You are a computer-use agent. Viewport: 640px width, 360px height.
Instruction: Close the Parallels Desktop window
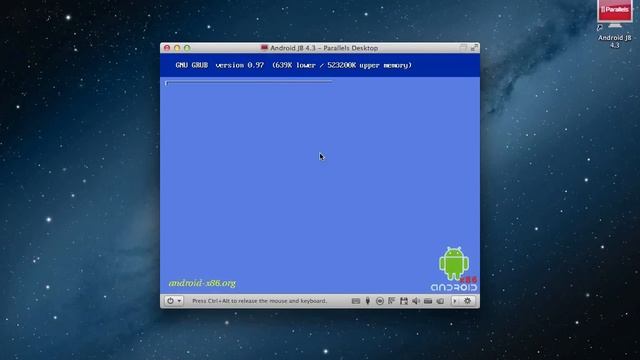click(x=167, y=48)
